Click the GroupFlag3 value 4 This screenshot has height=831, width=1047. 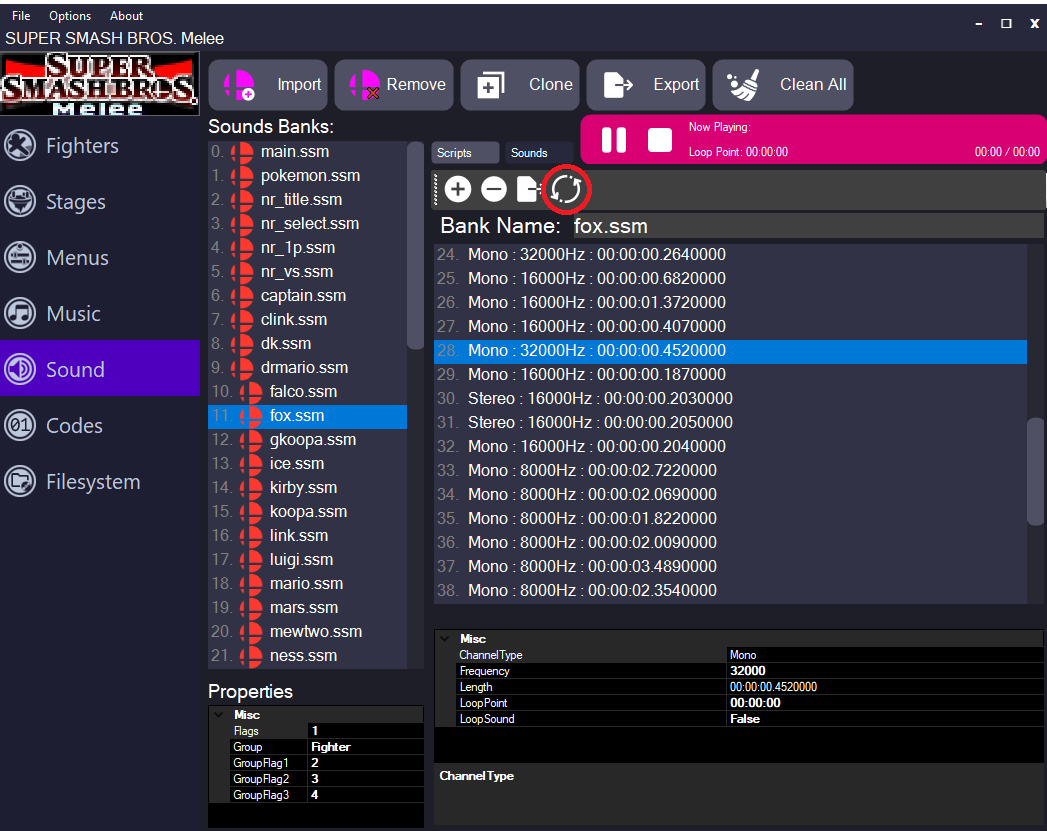pyautogui.click(x=365, y=795)
